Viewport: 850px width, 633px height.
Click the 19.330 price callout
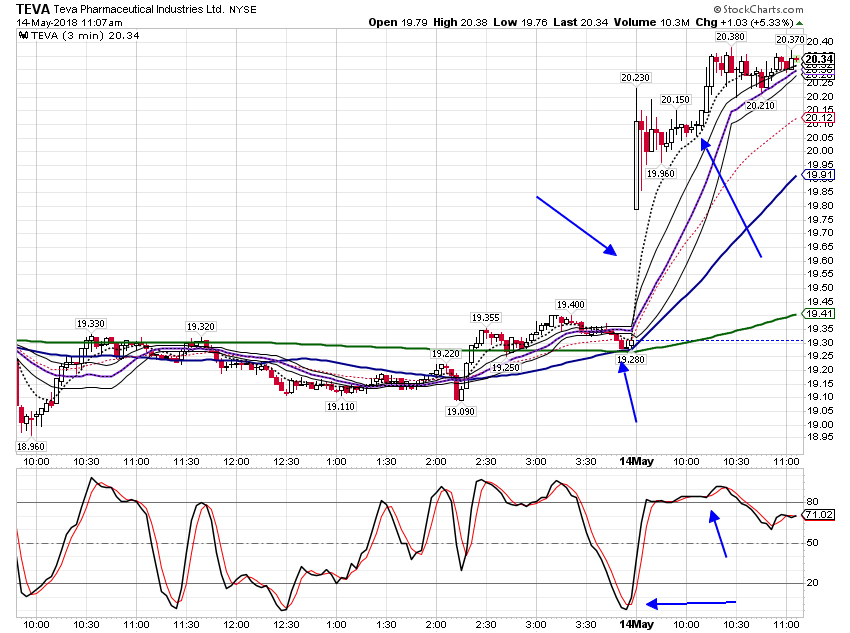click(91, 324)
